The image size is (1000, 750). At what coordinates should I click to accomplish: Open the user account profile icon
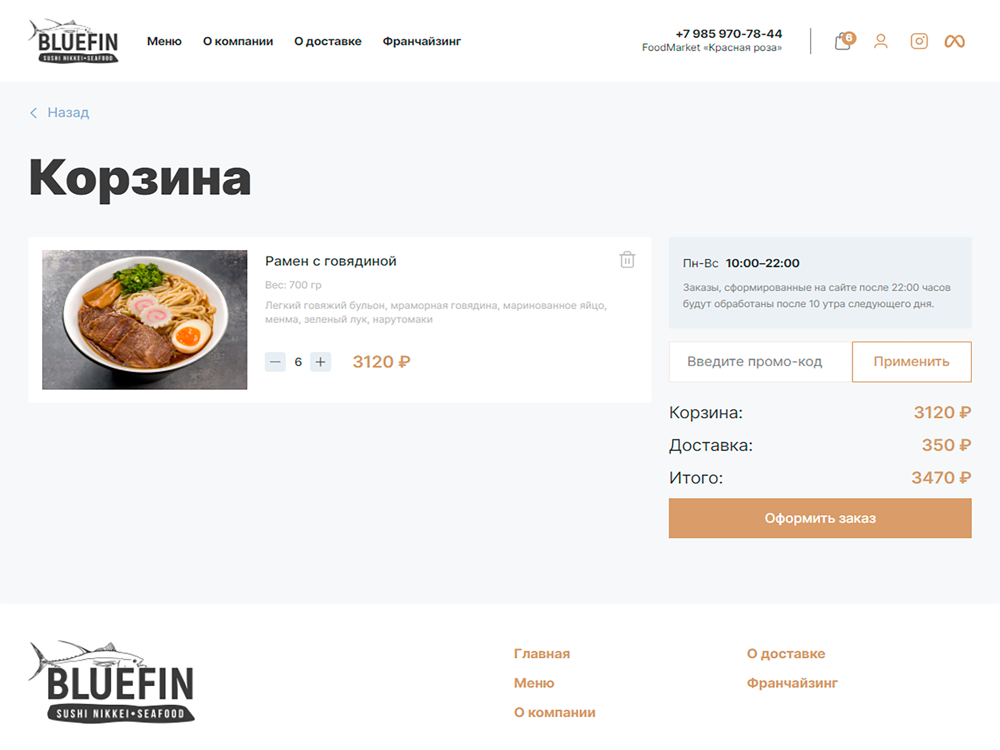pyautogui.click(x=881, y=41)
